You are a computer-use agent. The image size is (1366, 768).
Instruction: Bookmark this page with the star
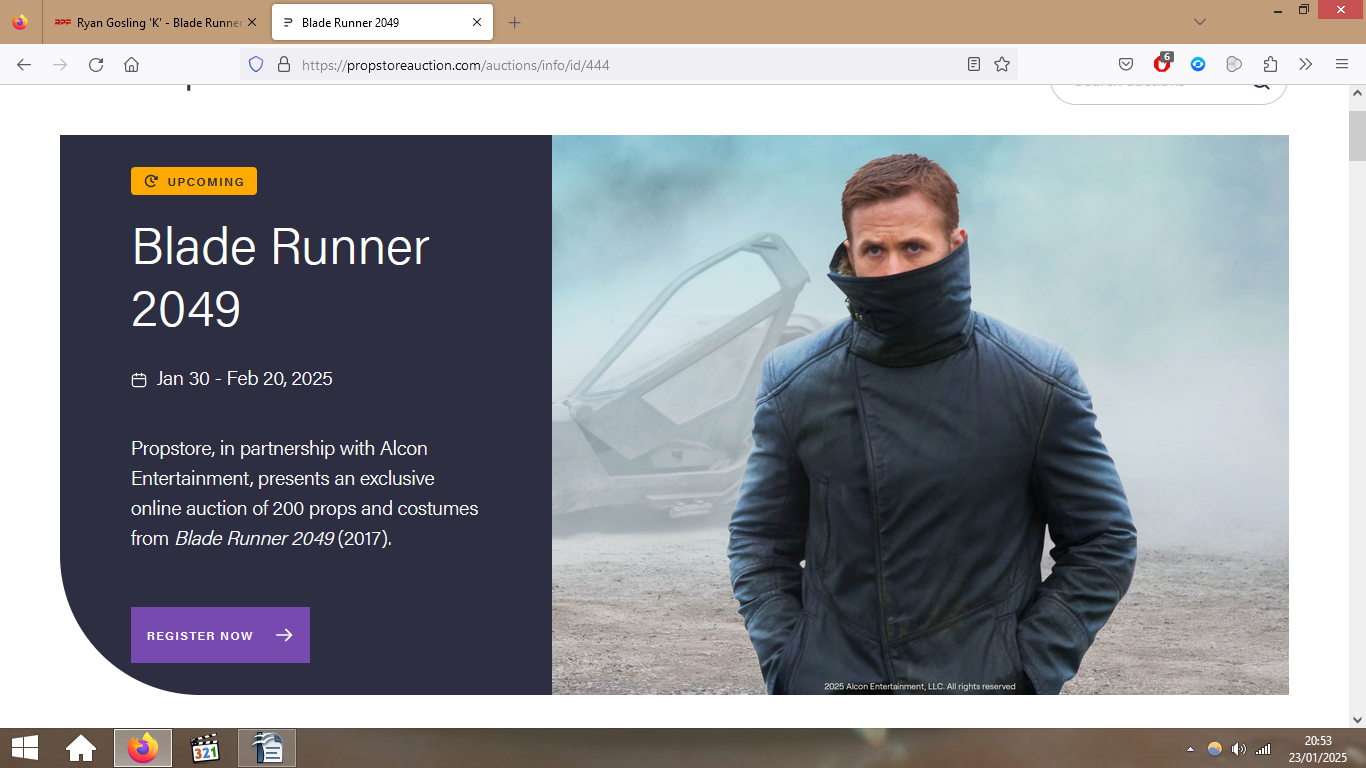[1002, 64]
